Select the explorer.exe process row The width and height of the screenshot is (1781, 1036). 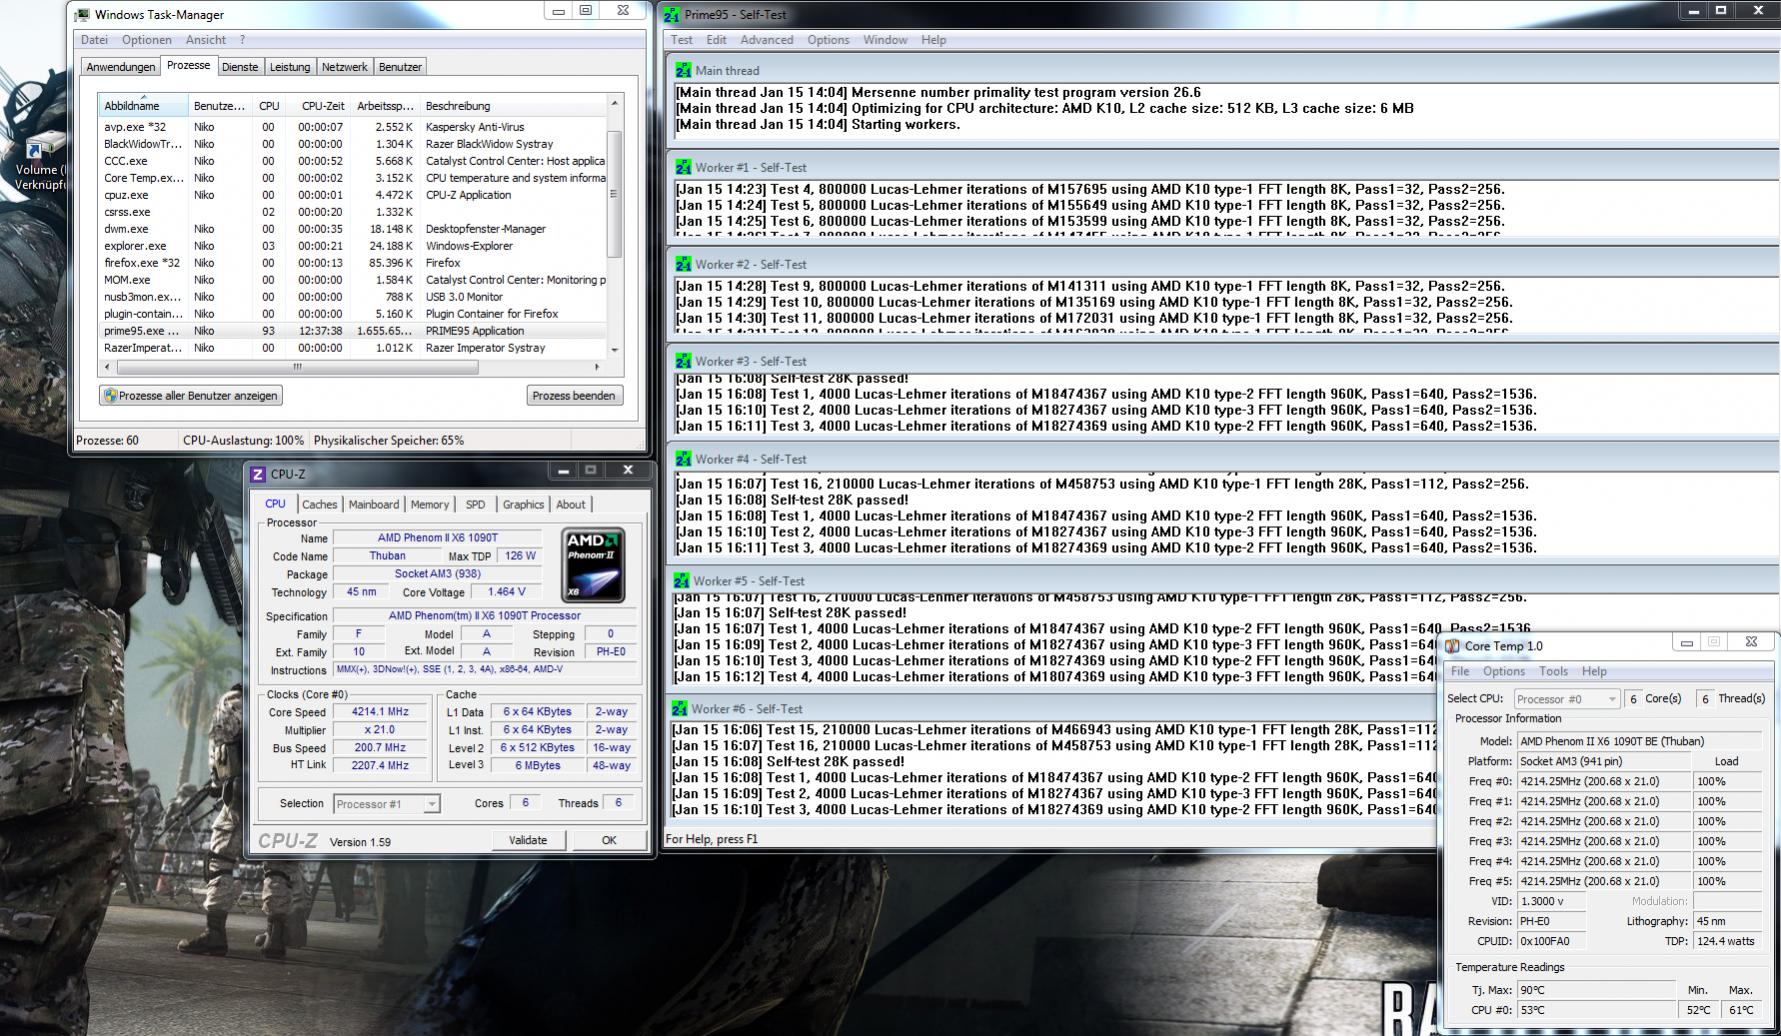(x=353, y=246)
